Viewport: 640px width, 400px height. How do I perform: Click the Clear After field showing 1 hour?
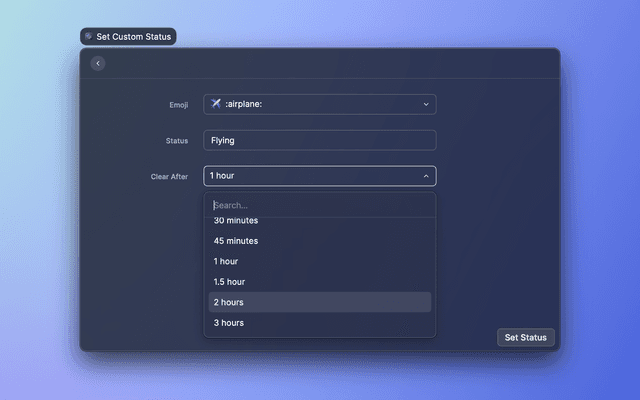point(310,176)
